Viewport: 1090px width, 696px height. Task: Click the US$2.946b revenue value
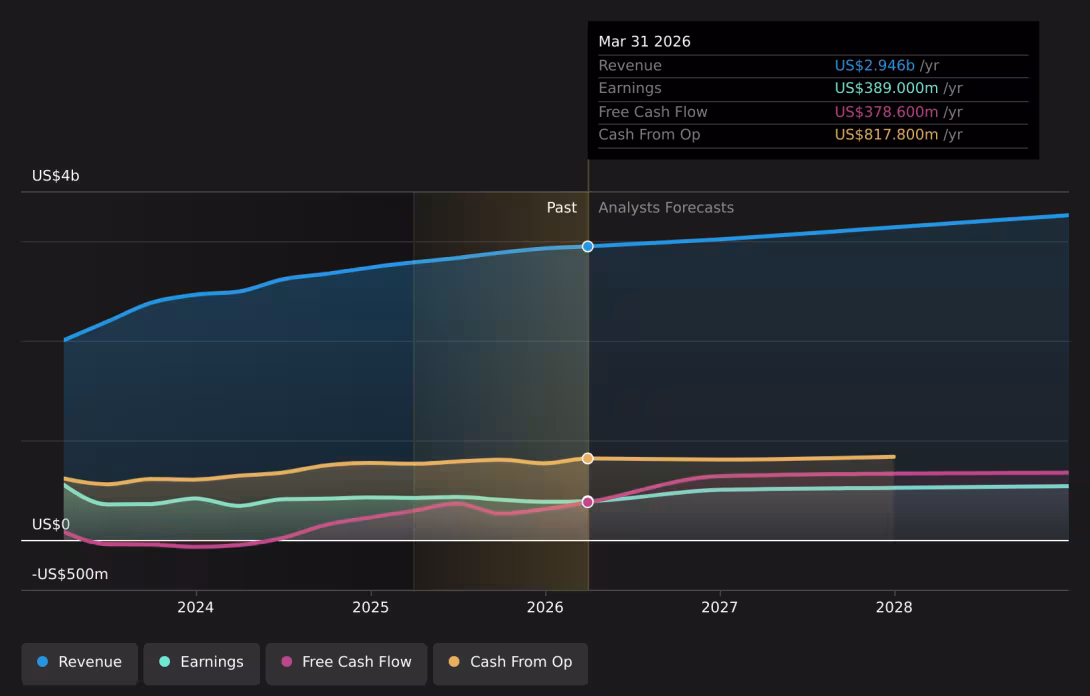tap(875, 65)
